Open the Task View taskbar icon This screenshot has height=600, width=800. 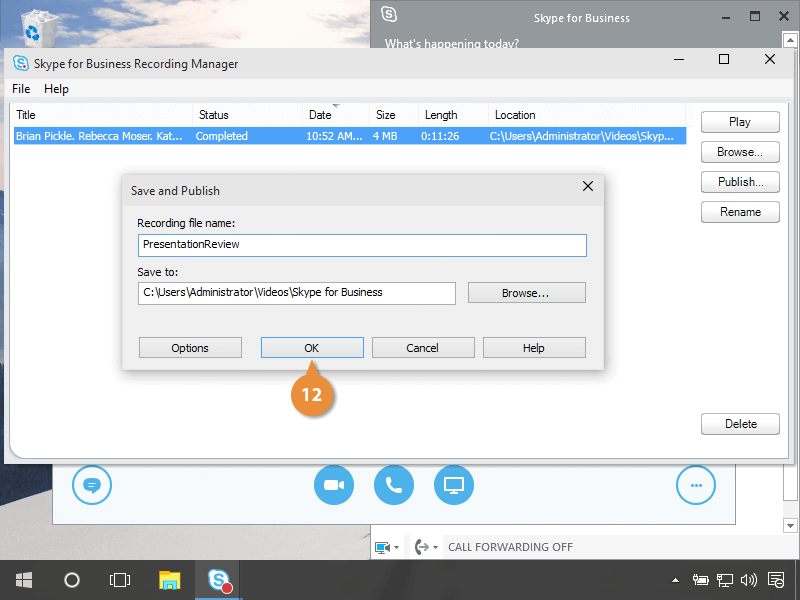point(120,580)
